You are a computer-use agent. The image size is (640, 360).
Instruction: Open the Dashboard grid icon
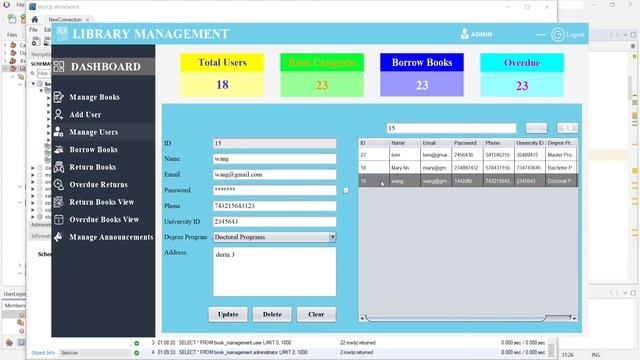[59, 67]
